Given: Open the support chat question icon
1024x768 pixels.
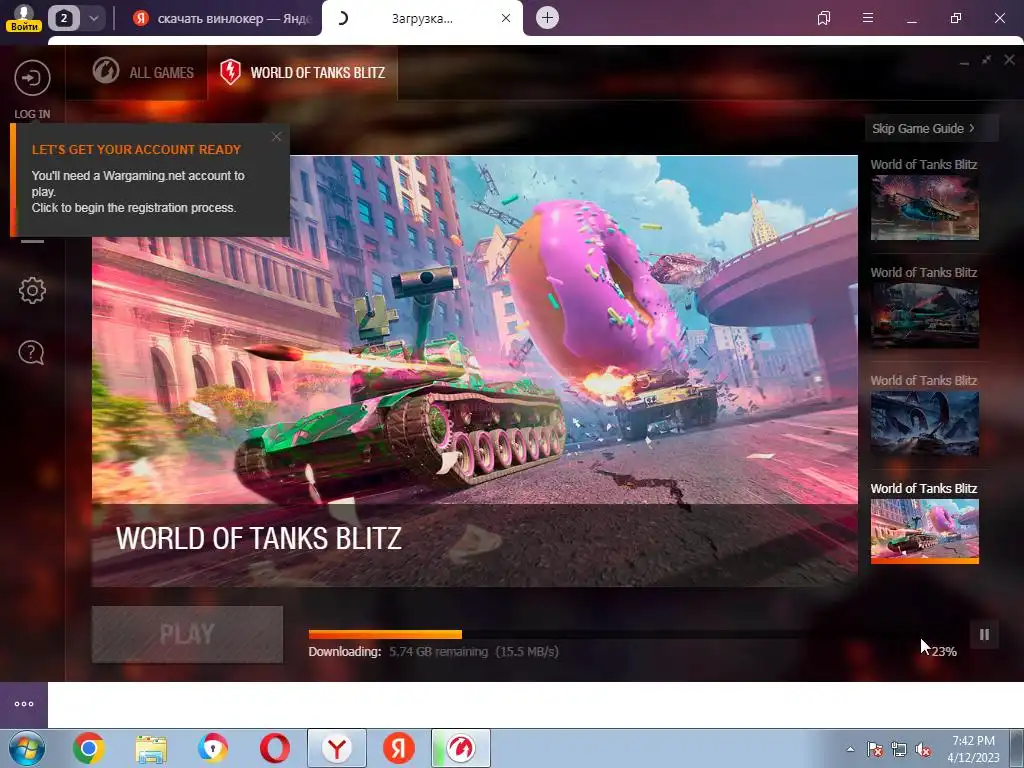Looking at the screenshot, I should (31, 353).
